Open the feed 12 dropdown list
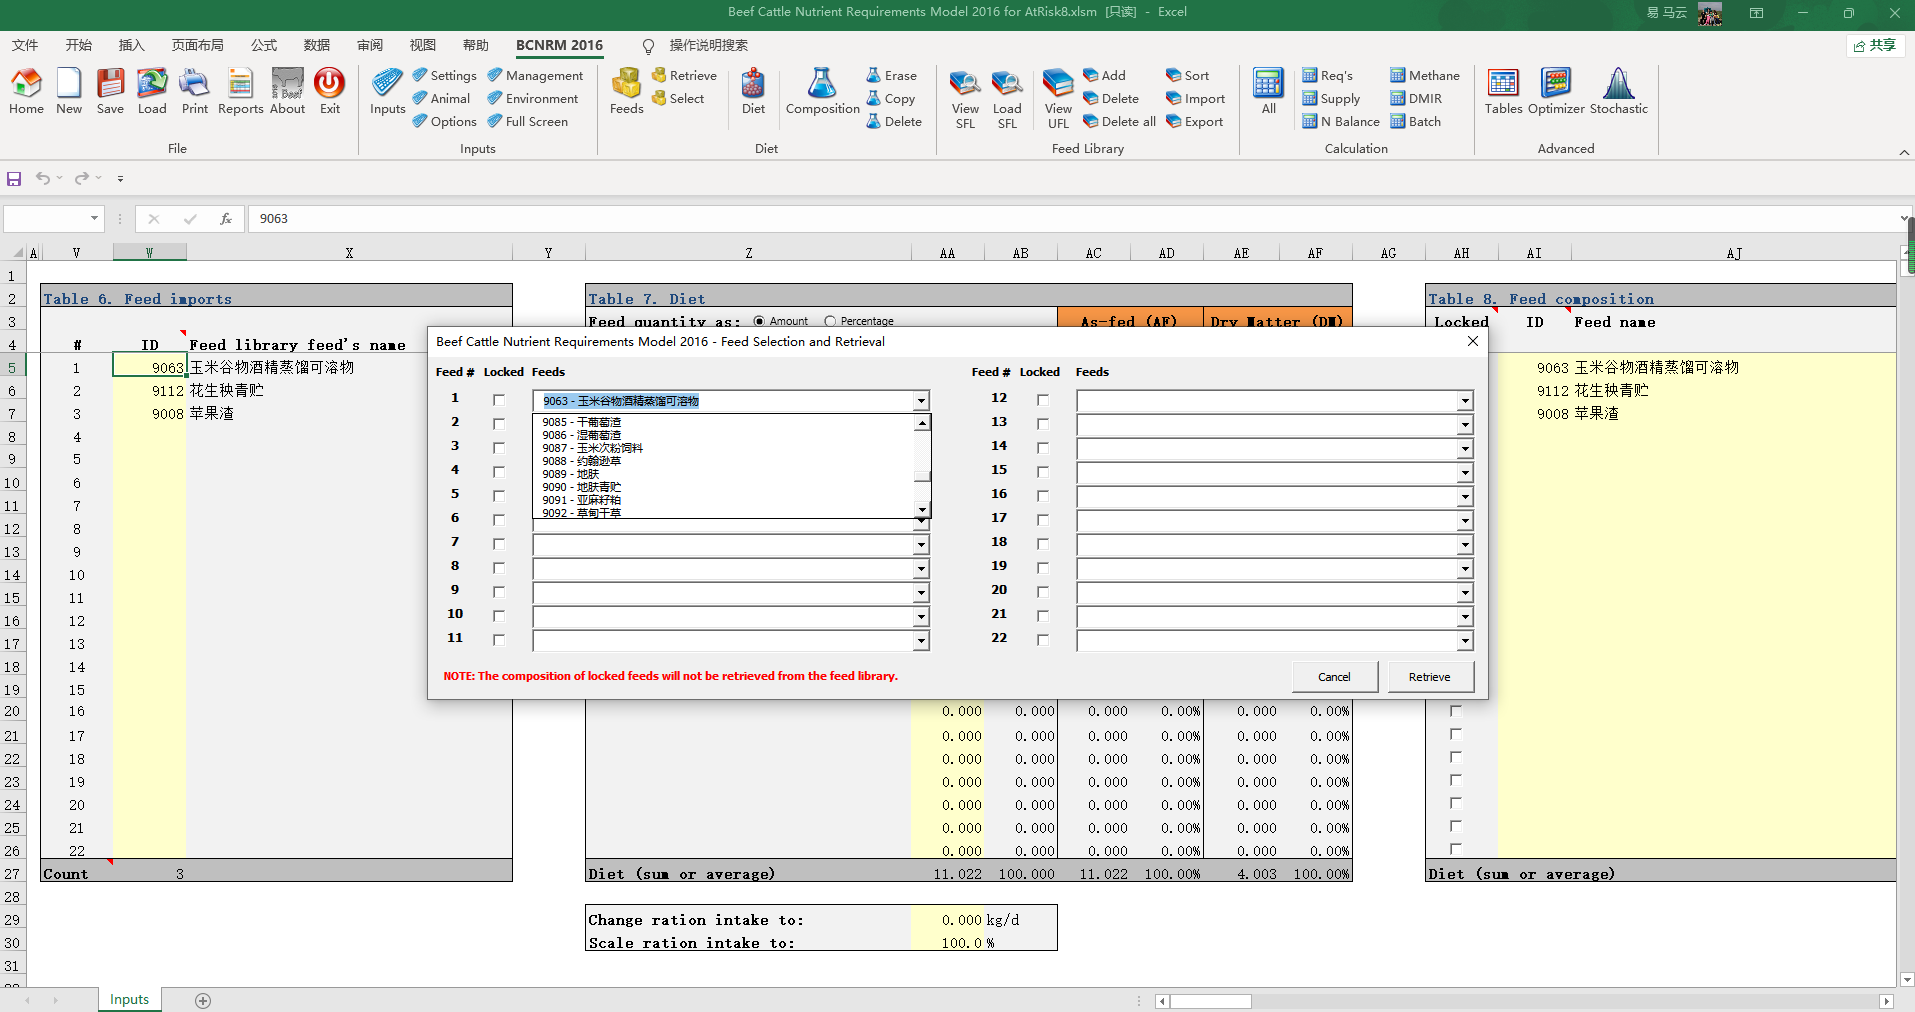The width and height of the screenshot is (1915, 1012). (x=1465, y=401)
